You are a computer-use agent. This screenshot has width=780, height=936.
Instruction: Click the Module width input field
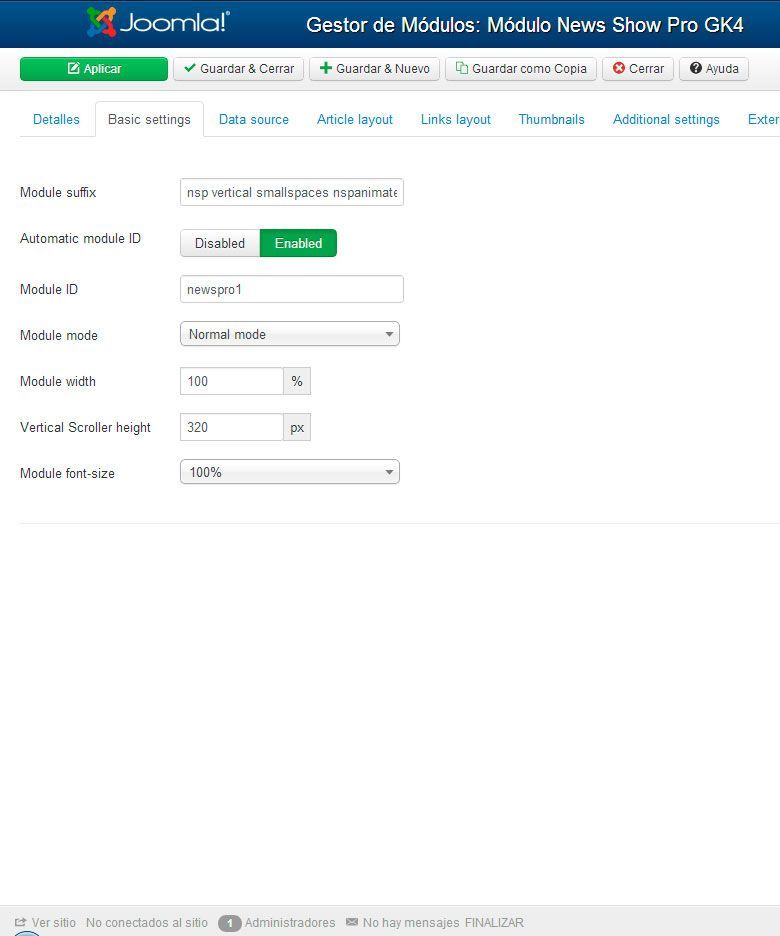tap(232, 381)
